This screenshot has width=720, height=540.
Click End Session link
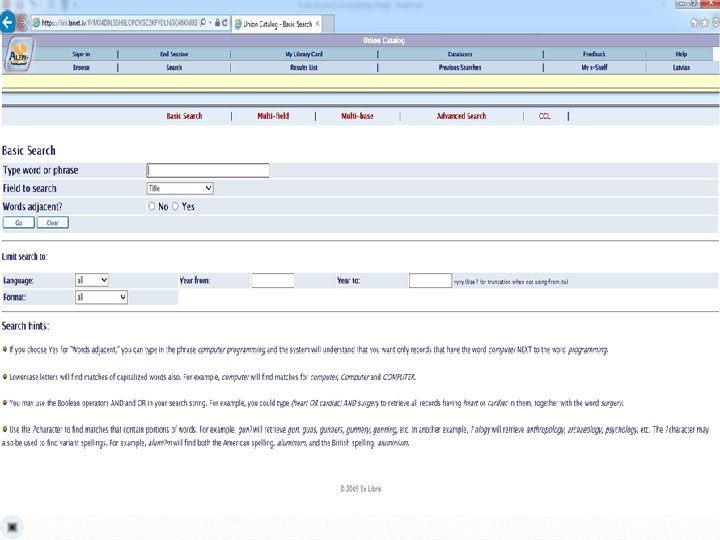tap(174, 54)
